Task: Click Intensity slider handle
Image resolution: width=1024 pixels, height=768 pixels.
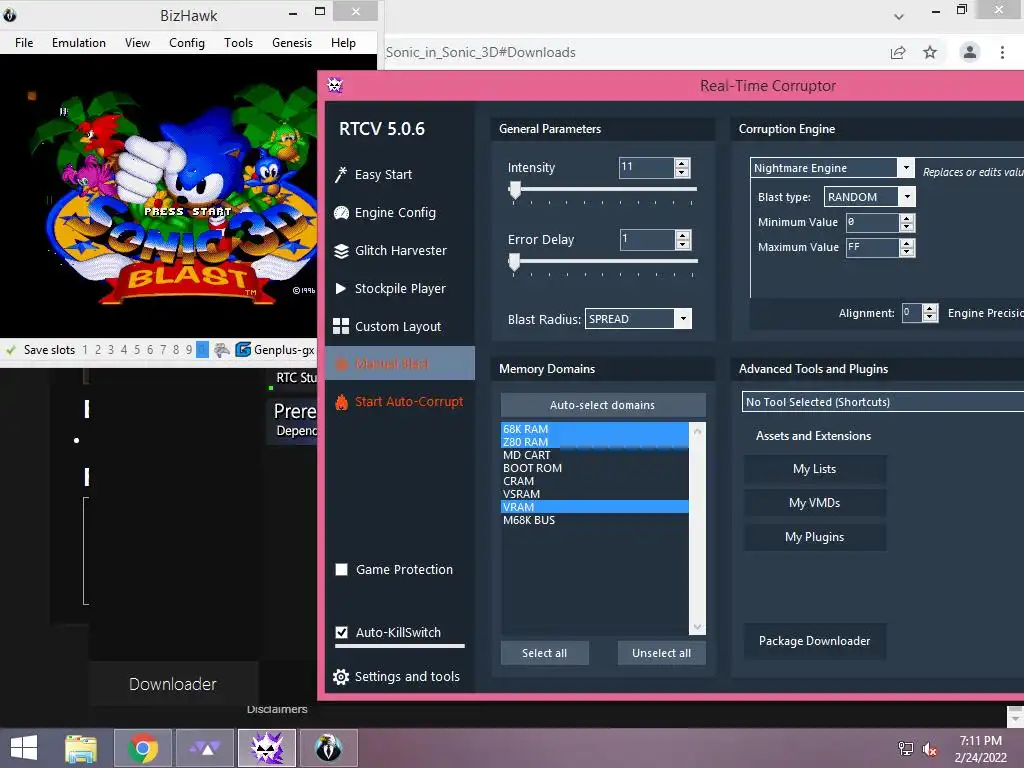Action: click(515, 189)
